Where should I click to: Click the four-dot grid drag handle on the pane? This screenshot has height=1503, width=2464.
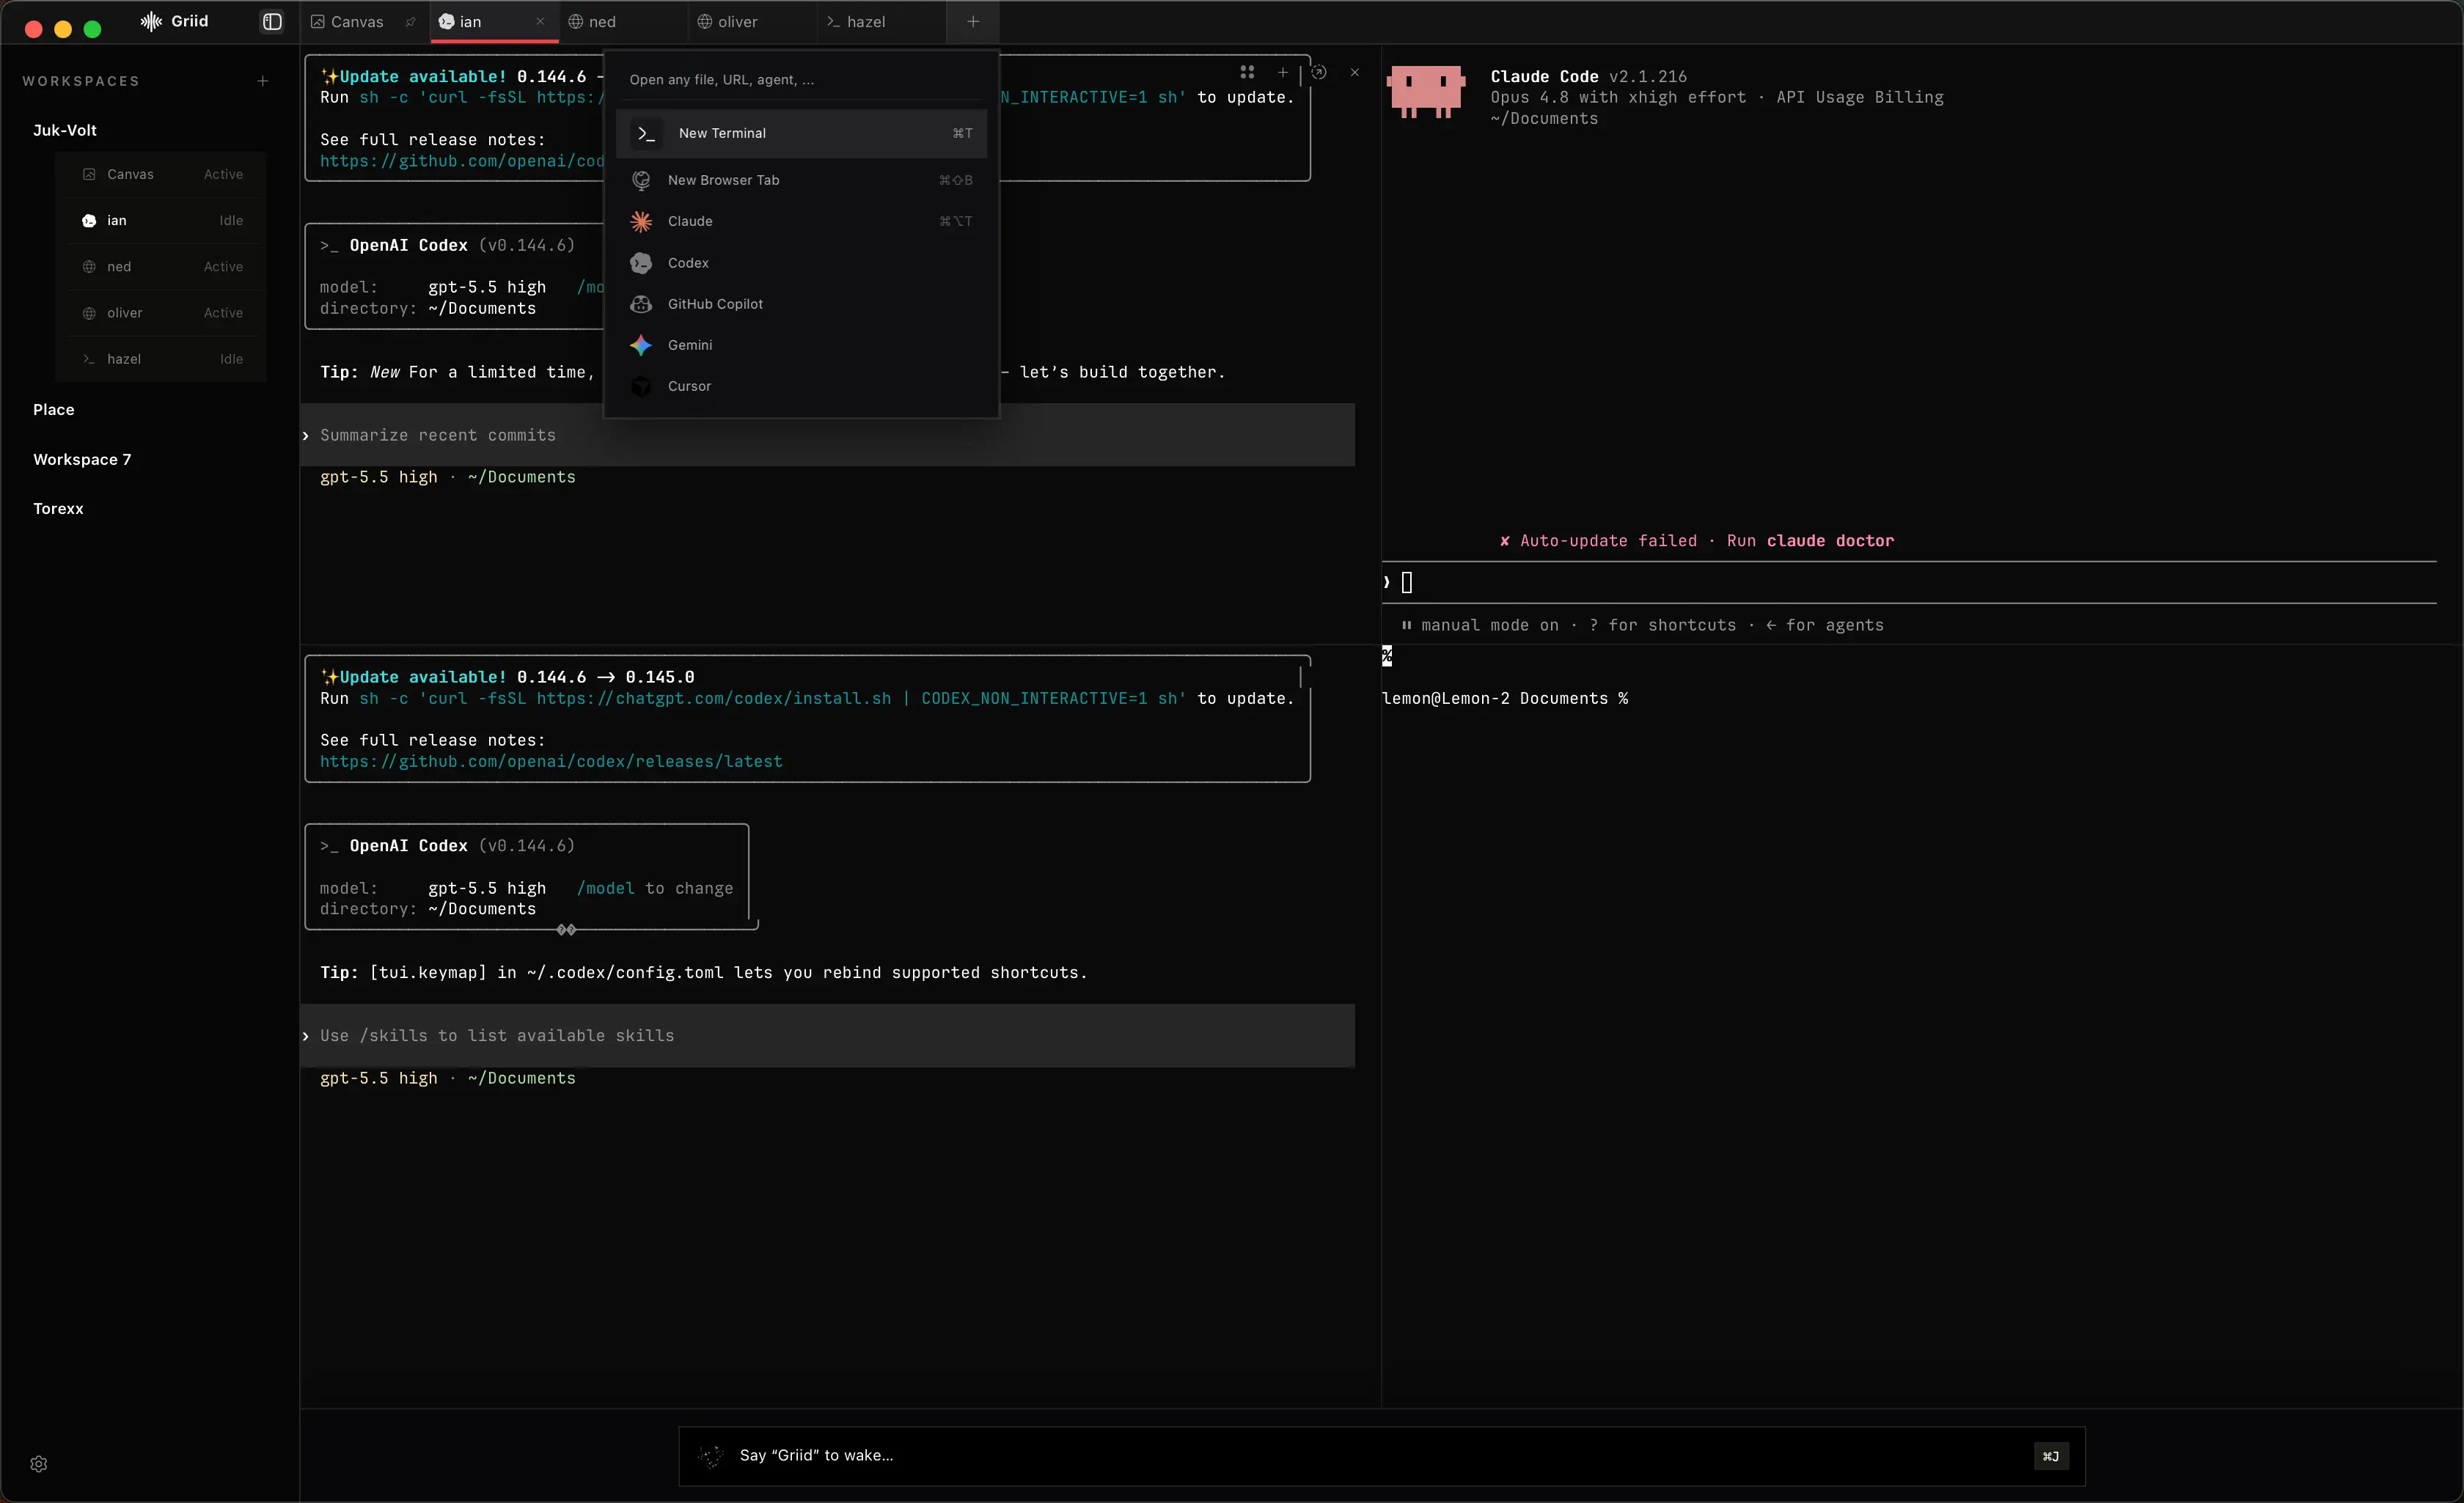coord(1247,72)
